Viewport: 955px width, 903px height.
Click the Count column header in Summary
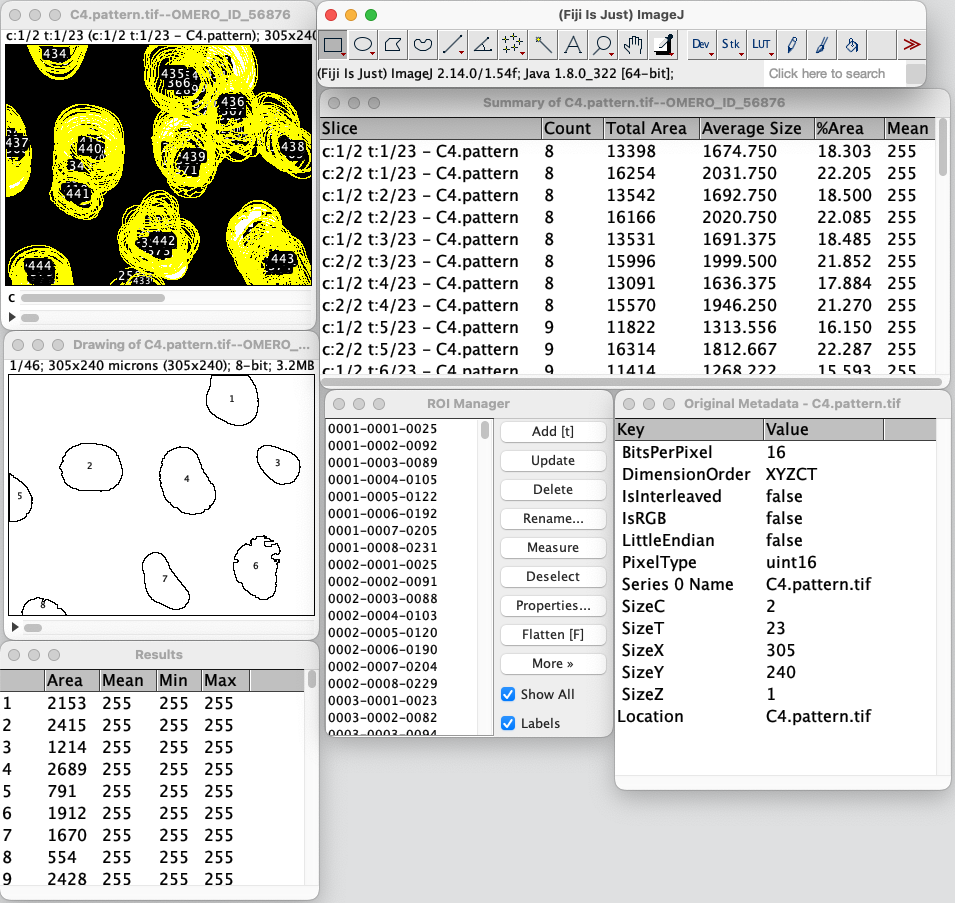pos(572,128)
